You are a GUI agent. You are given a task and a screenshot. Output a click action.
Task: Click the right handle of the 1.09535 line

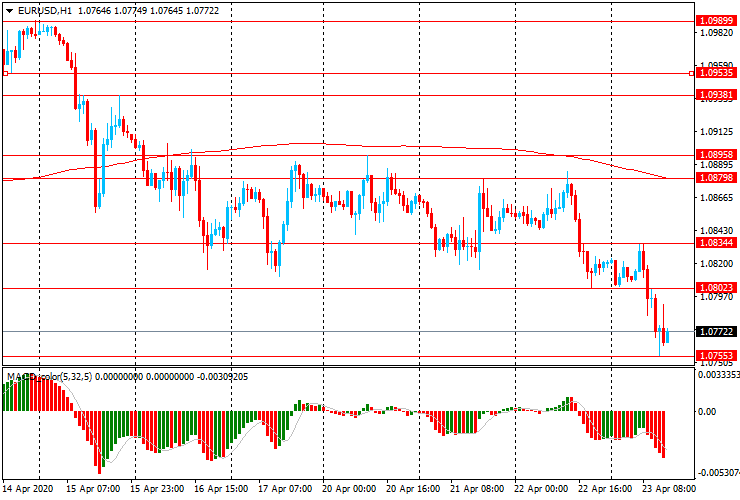click(x=691, y=73)
